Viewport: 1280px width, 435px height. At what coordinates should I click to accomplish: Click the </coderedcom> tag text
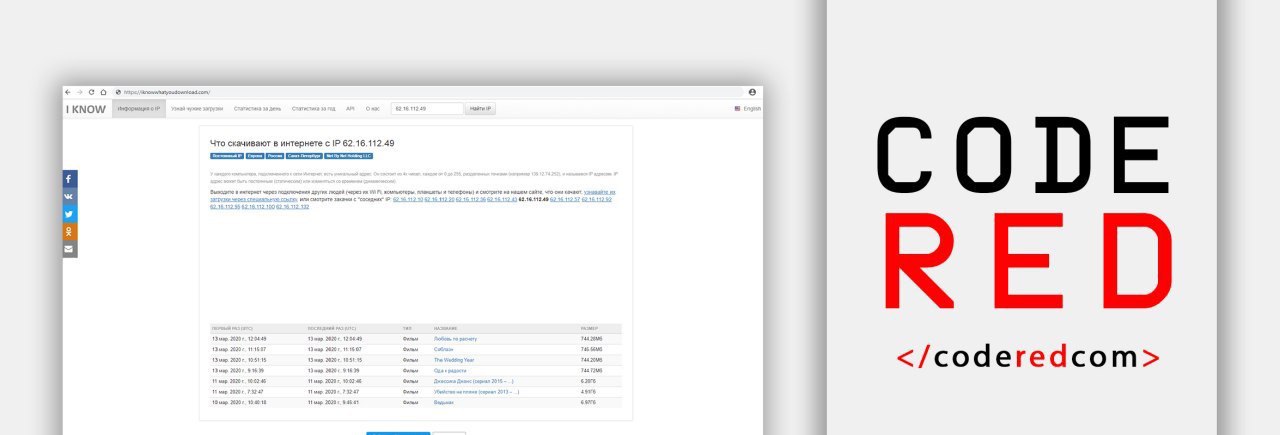click(1029, 357)
